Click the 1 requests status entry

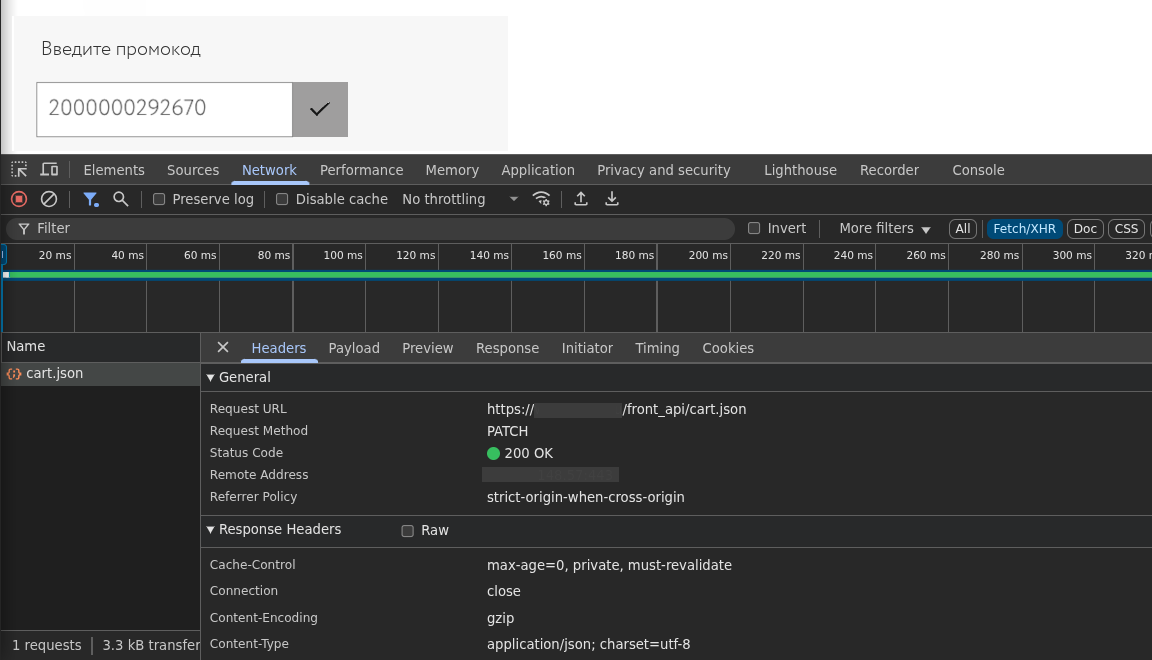[x=47, y=645]
